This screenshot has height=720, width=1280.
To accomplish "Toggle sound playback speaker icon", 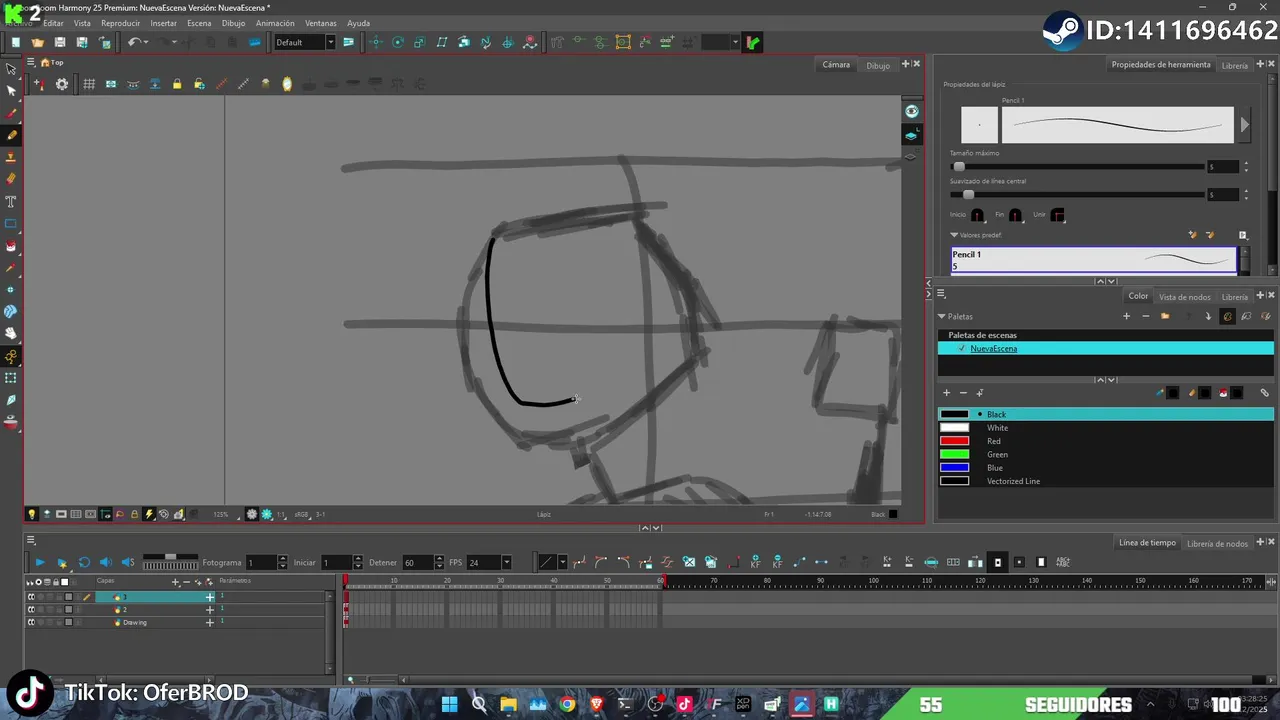I will 106,562.
